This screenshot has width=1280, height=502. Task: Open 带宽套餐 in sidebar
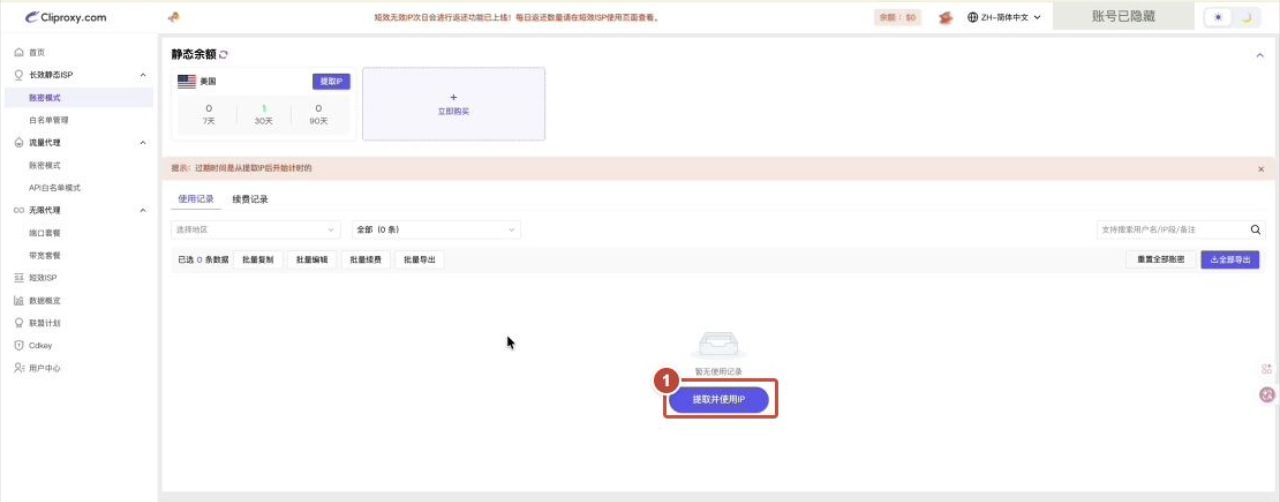44,256
